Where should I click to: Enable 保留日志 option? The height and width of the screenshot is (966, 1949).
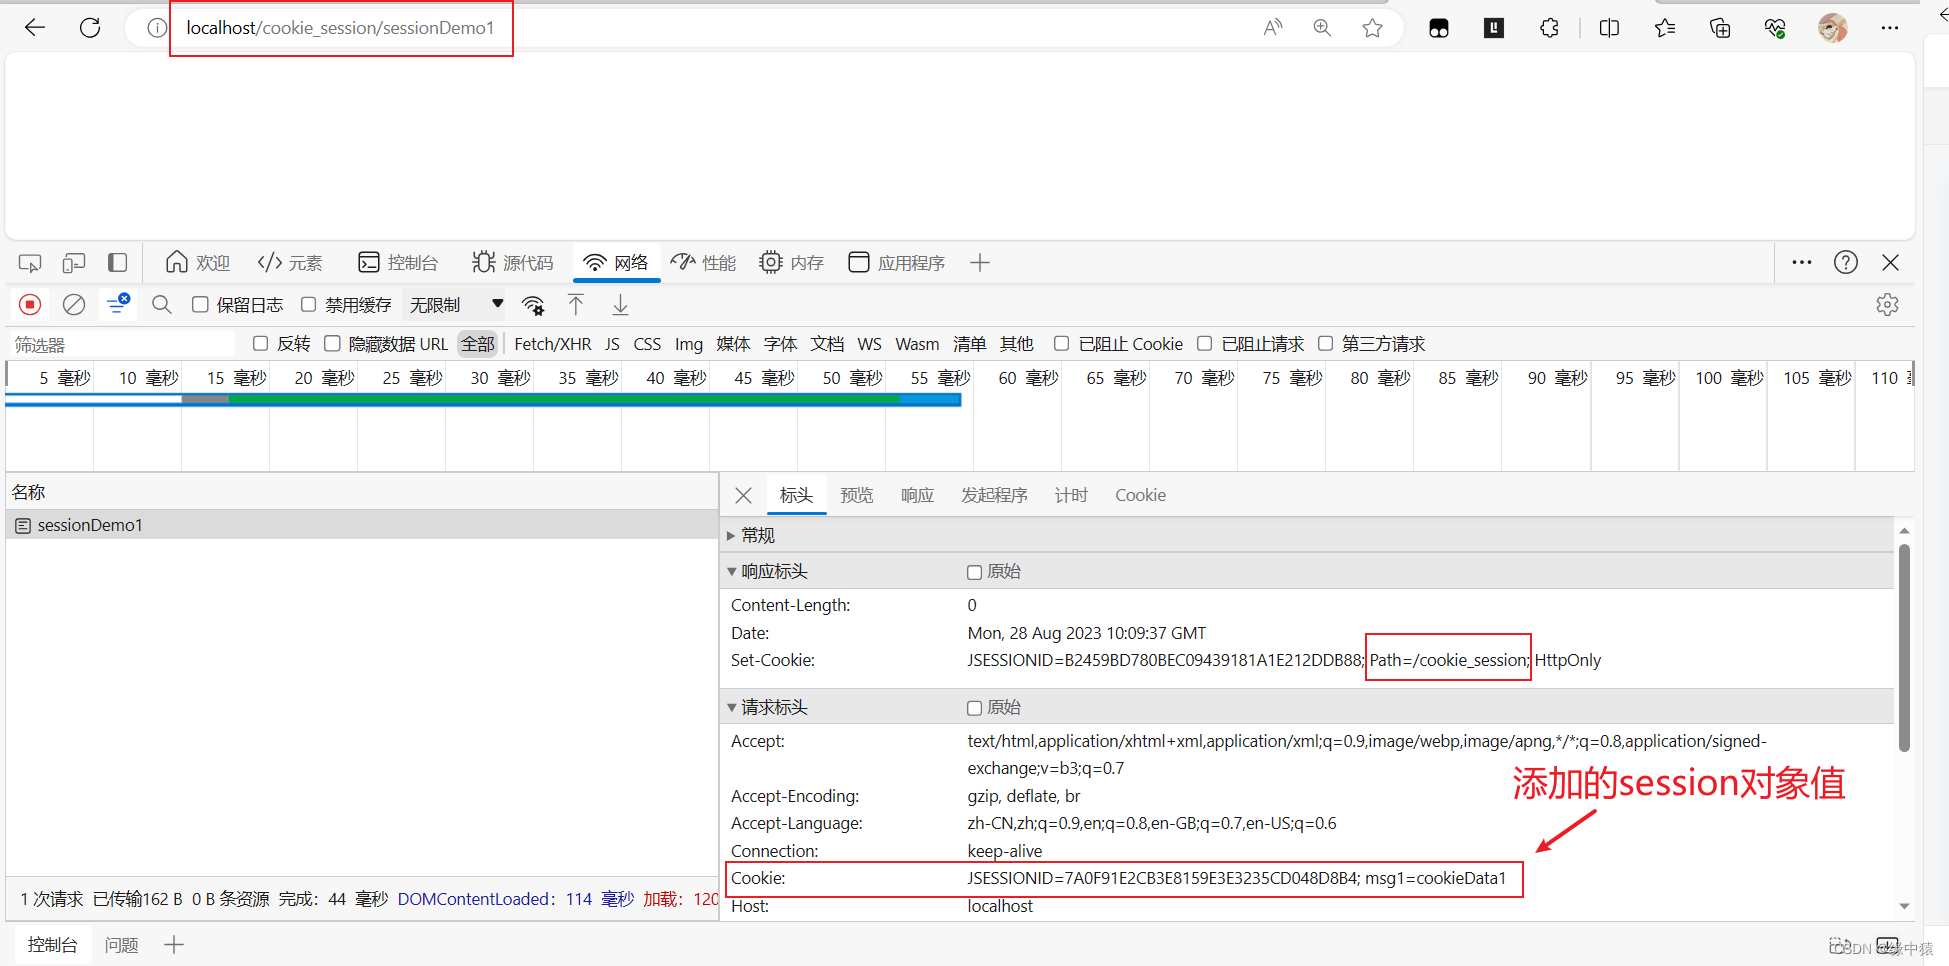click(200, 304)
